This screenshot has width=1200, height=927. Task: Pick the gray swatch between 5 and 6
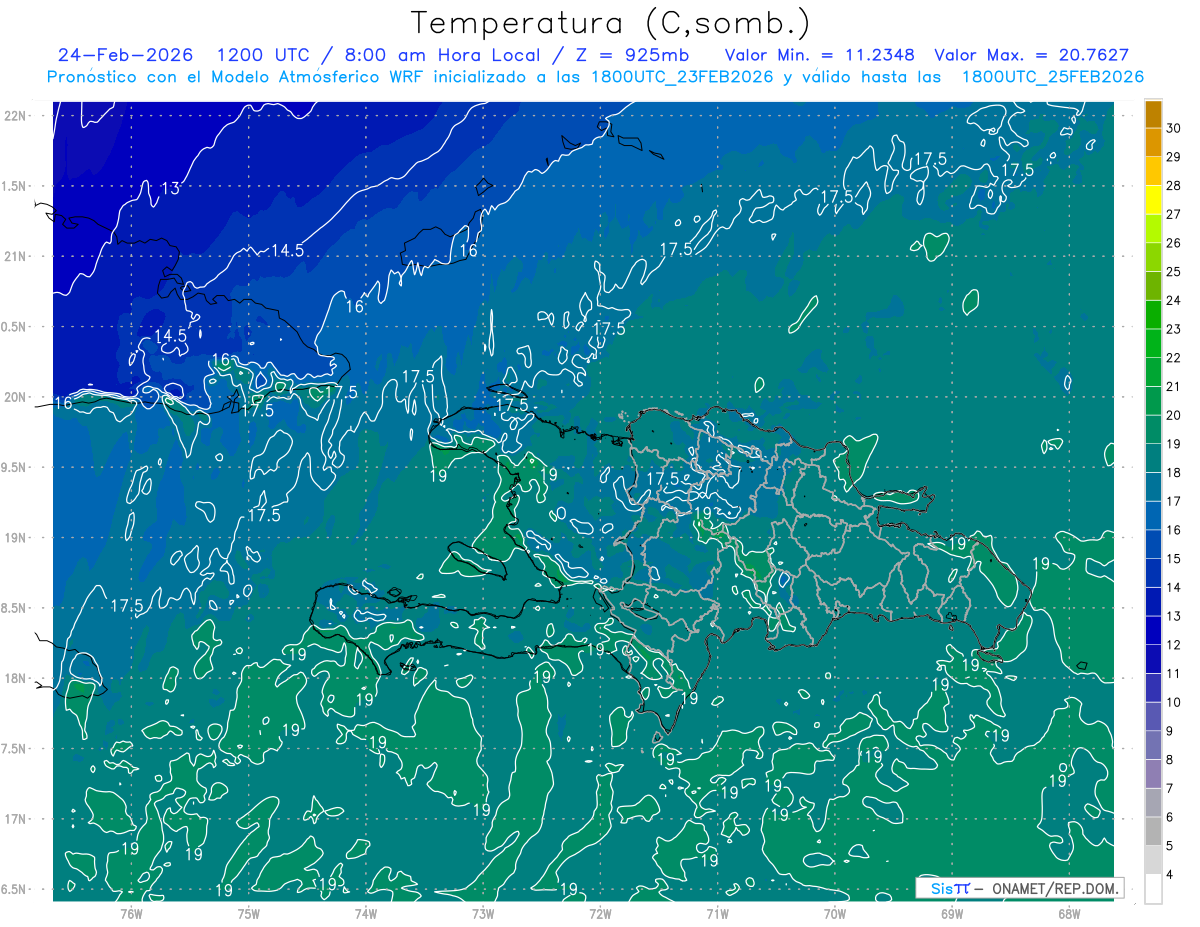pos(1153,831)
